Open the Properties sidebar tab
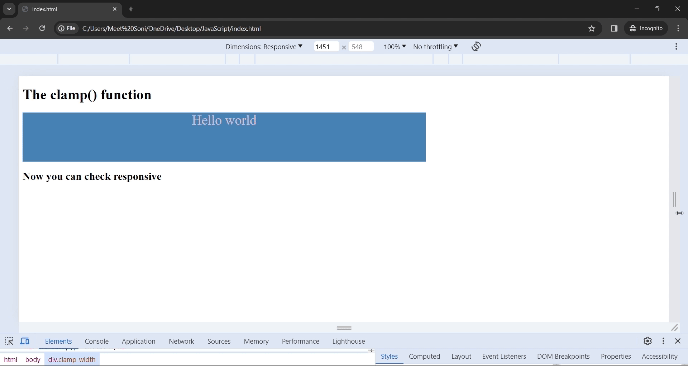The image size is (688, 366). [616, 357]
